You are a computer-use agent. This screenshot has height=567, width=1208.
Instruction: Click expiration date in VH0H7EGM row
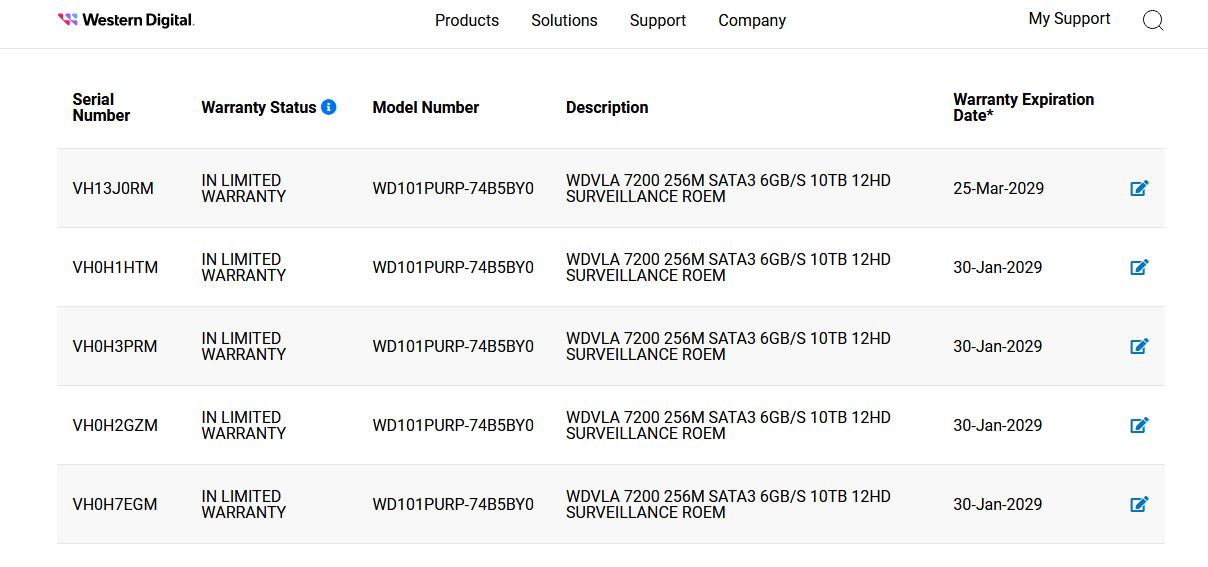997,504
